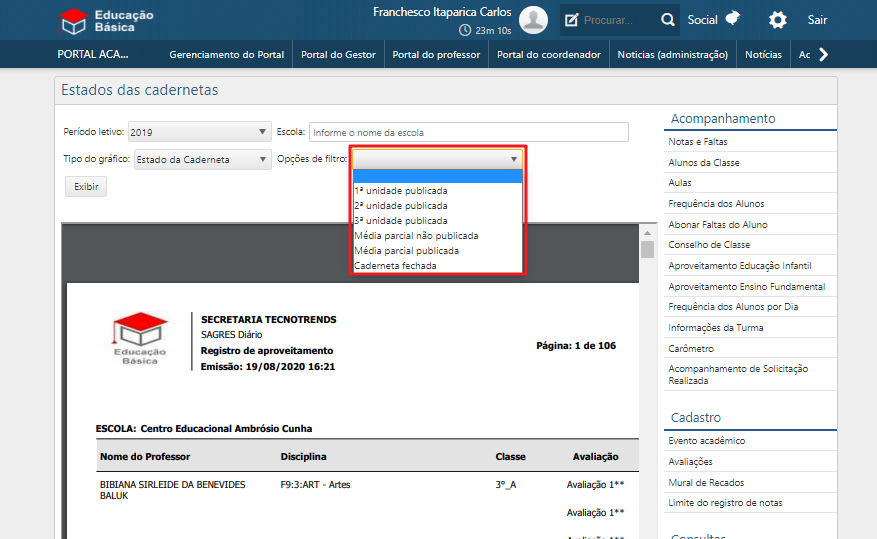Image resolution: width=877 pixels, height=539 pixels.
Task: Select the blank filter option
Action: 437,176
